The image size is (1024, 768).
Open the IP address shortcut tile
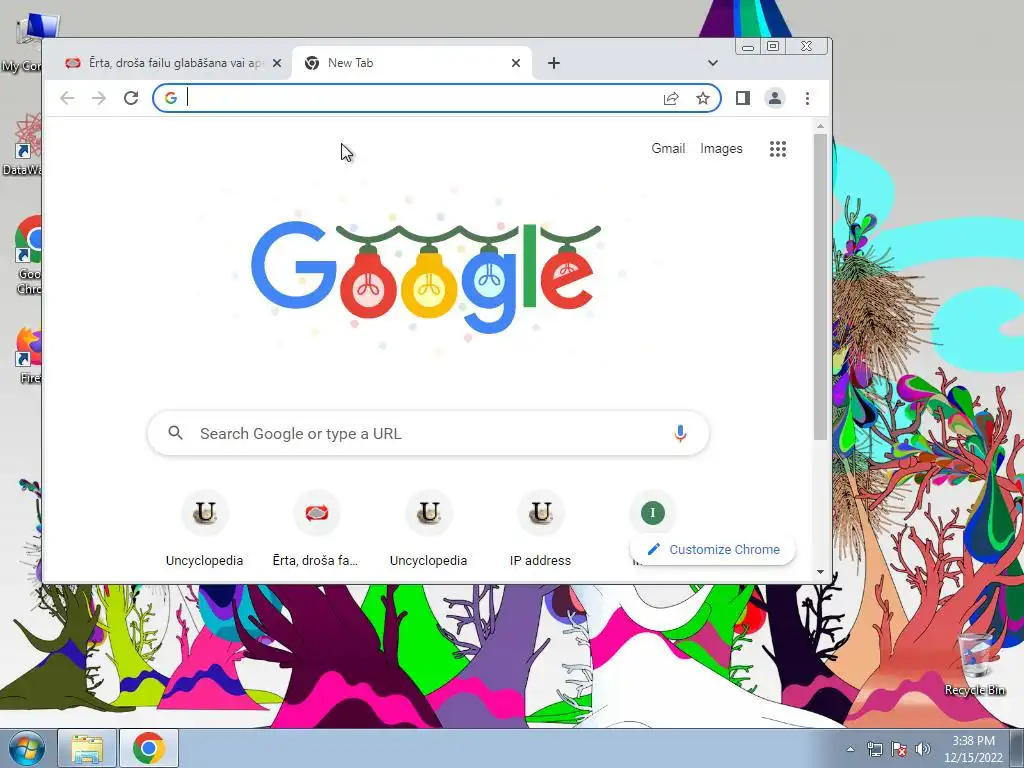click(540, 530)
